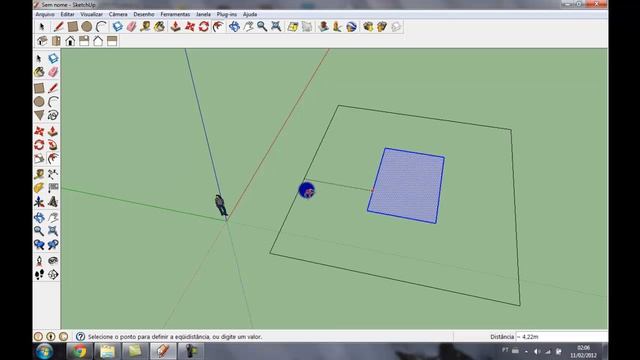Image resolution: width=640 pixels, height=360 pixels.
Task: Select the Rotate tool in top toolbar
Action: (204, 27)
